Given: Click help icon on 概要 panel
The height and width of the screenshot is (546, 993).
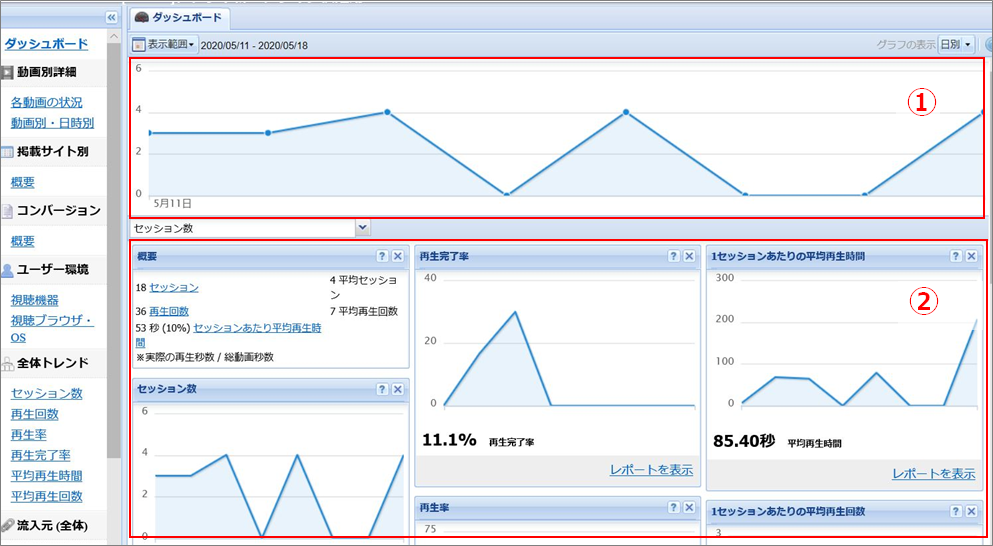Looking at the screenshot, I should click(382, 257).
